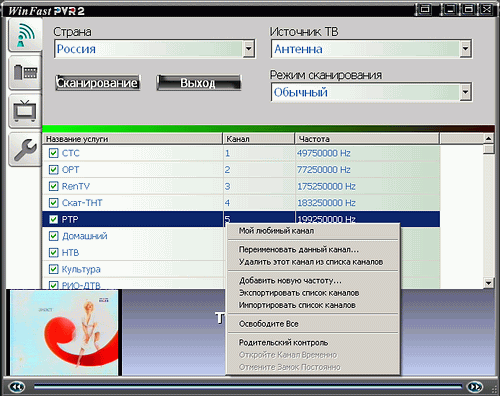Screen dimensions: 500x396
Task: Uncheck the Культура channel checkbox
Action: 53,269
